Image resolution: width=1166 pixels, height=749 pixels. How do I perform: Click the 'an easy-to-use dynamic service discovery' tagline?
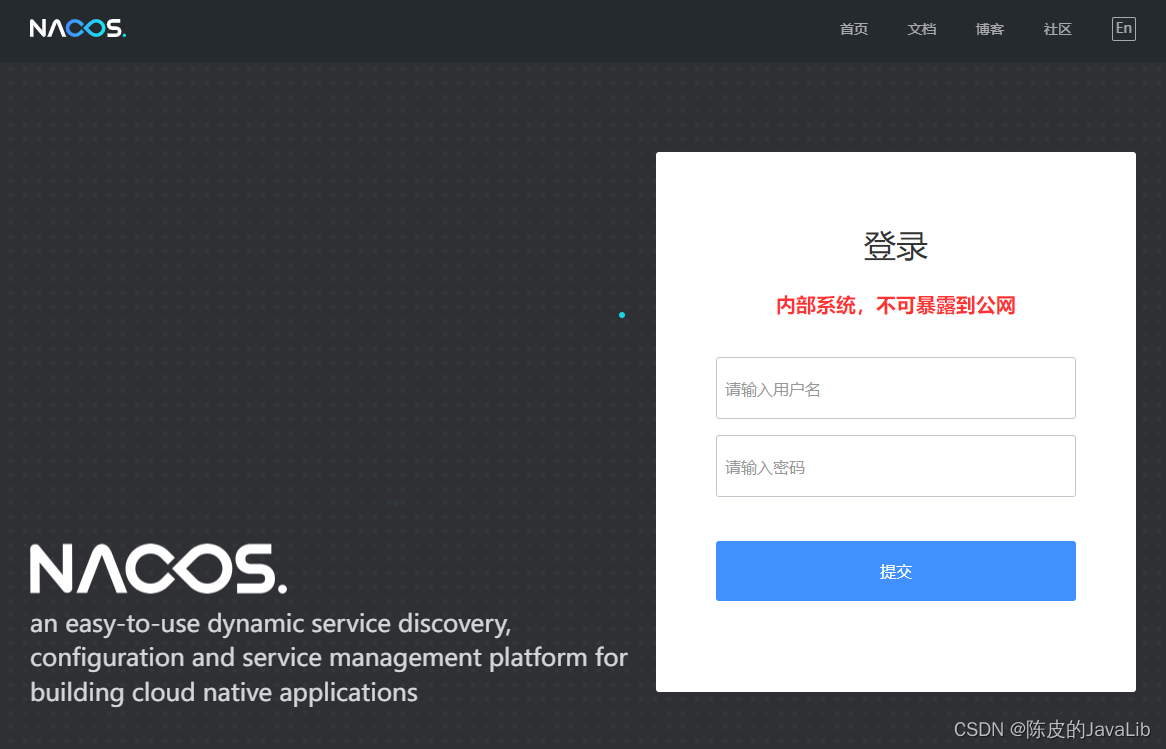(329, 658)
